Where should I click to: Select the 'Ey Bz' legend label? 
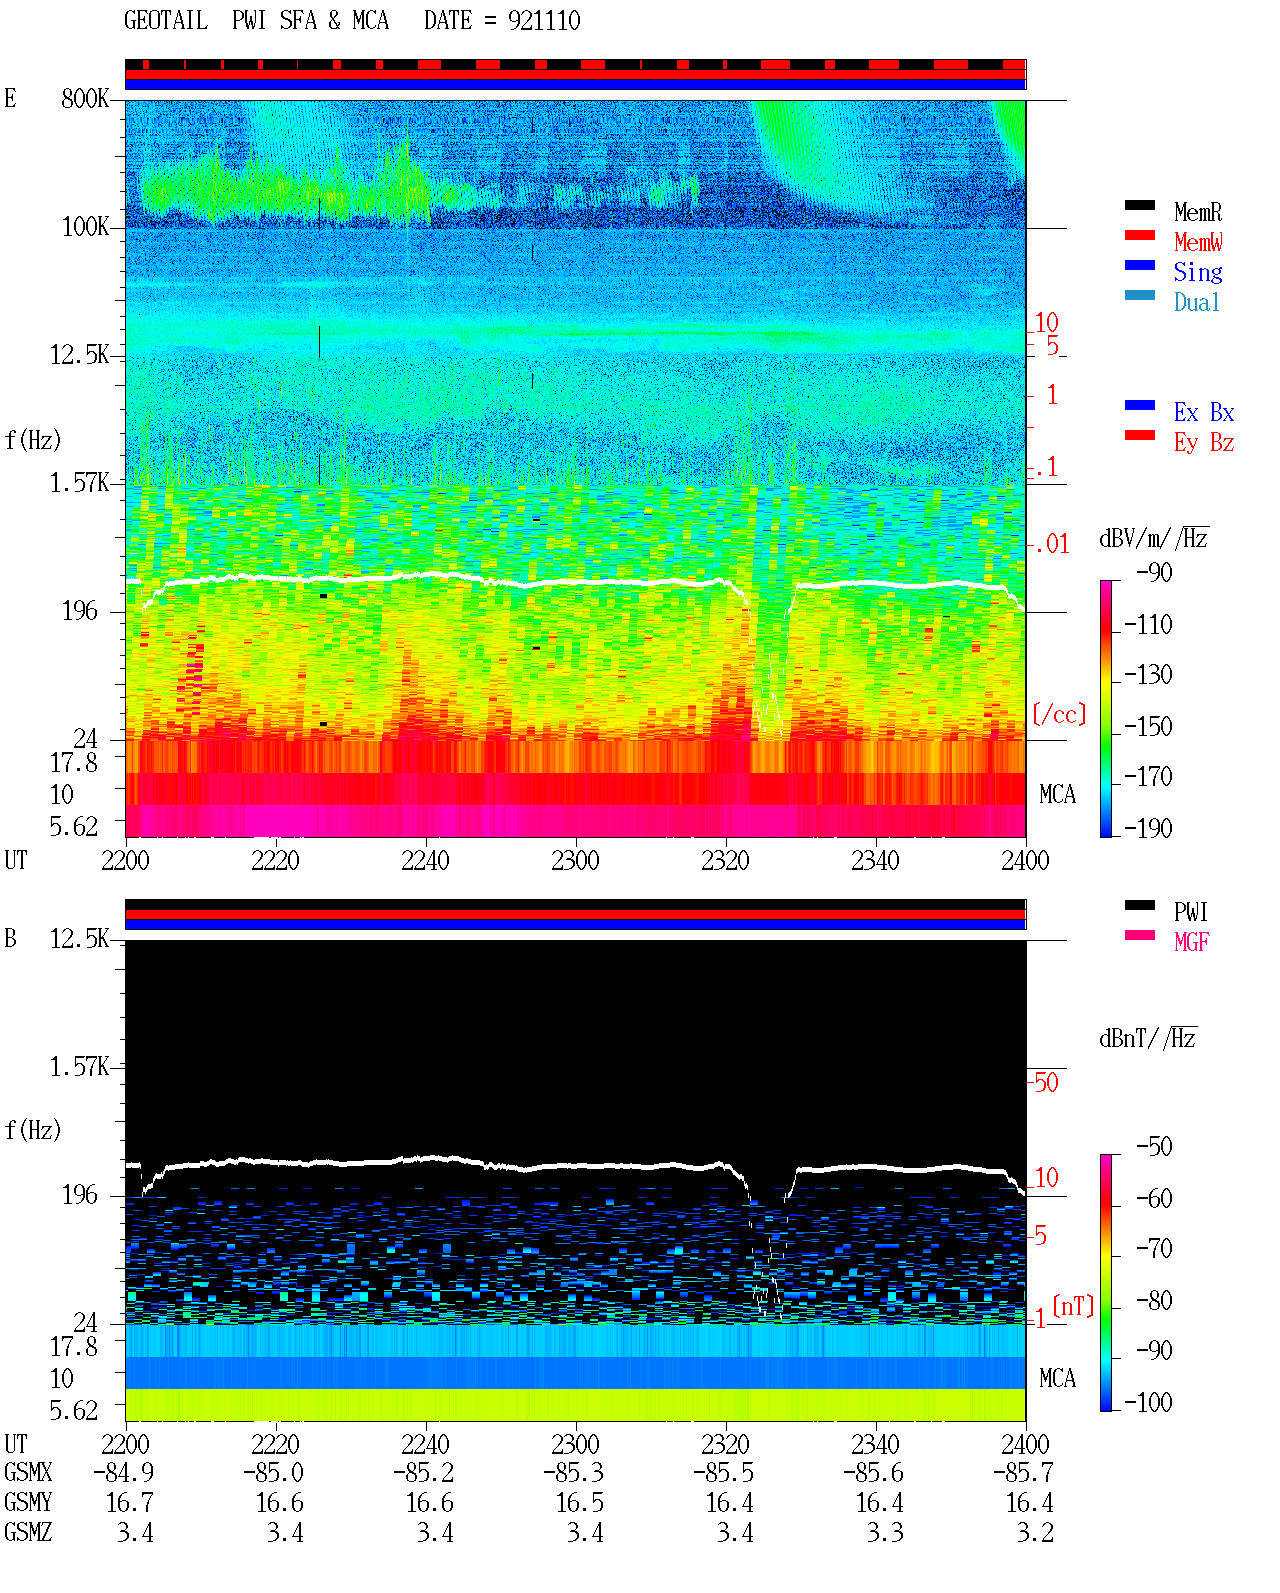click(x=1204, y=442)
